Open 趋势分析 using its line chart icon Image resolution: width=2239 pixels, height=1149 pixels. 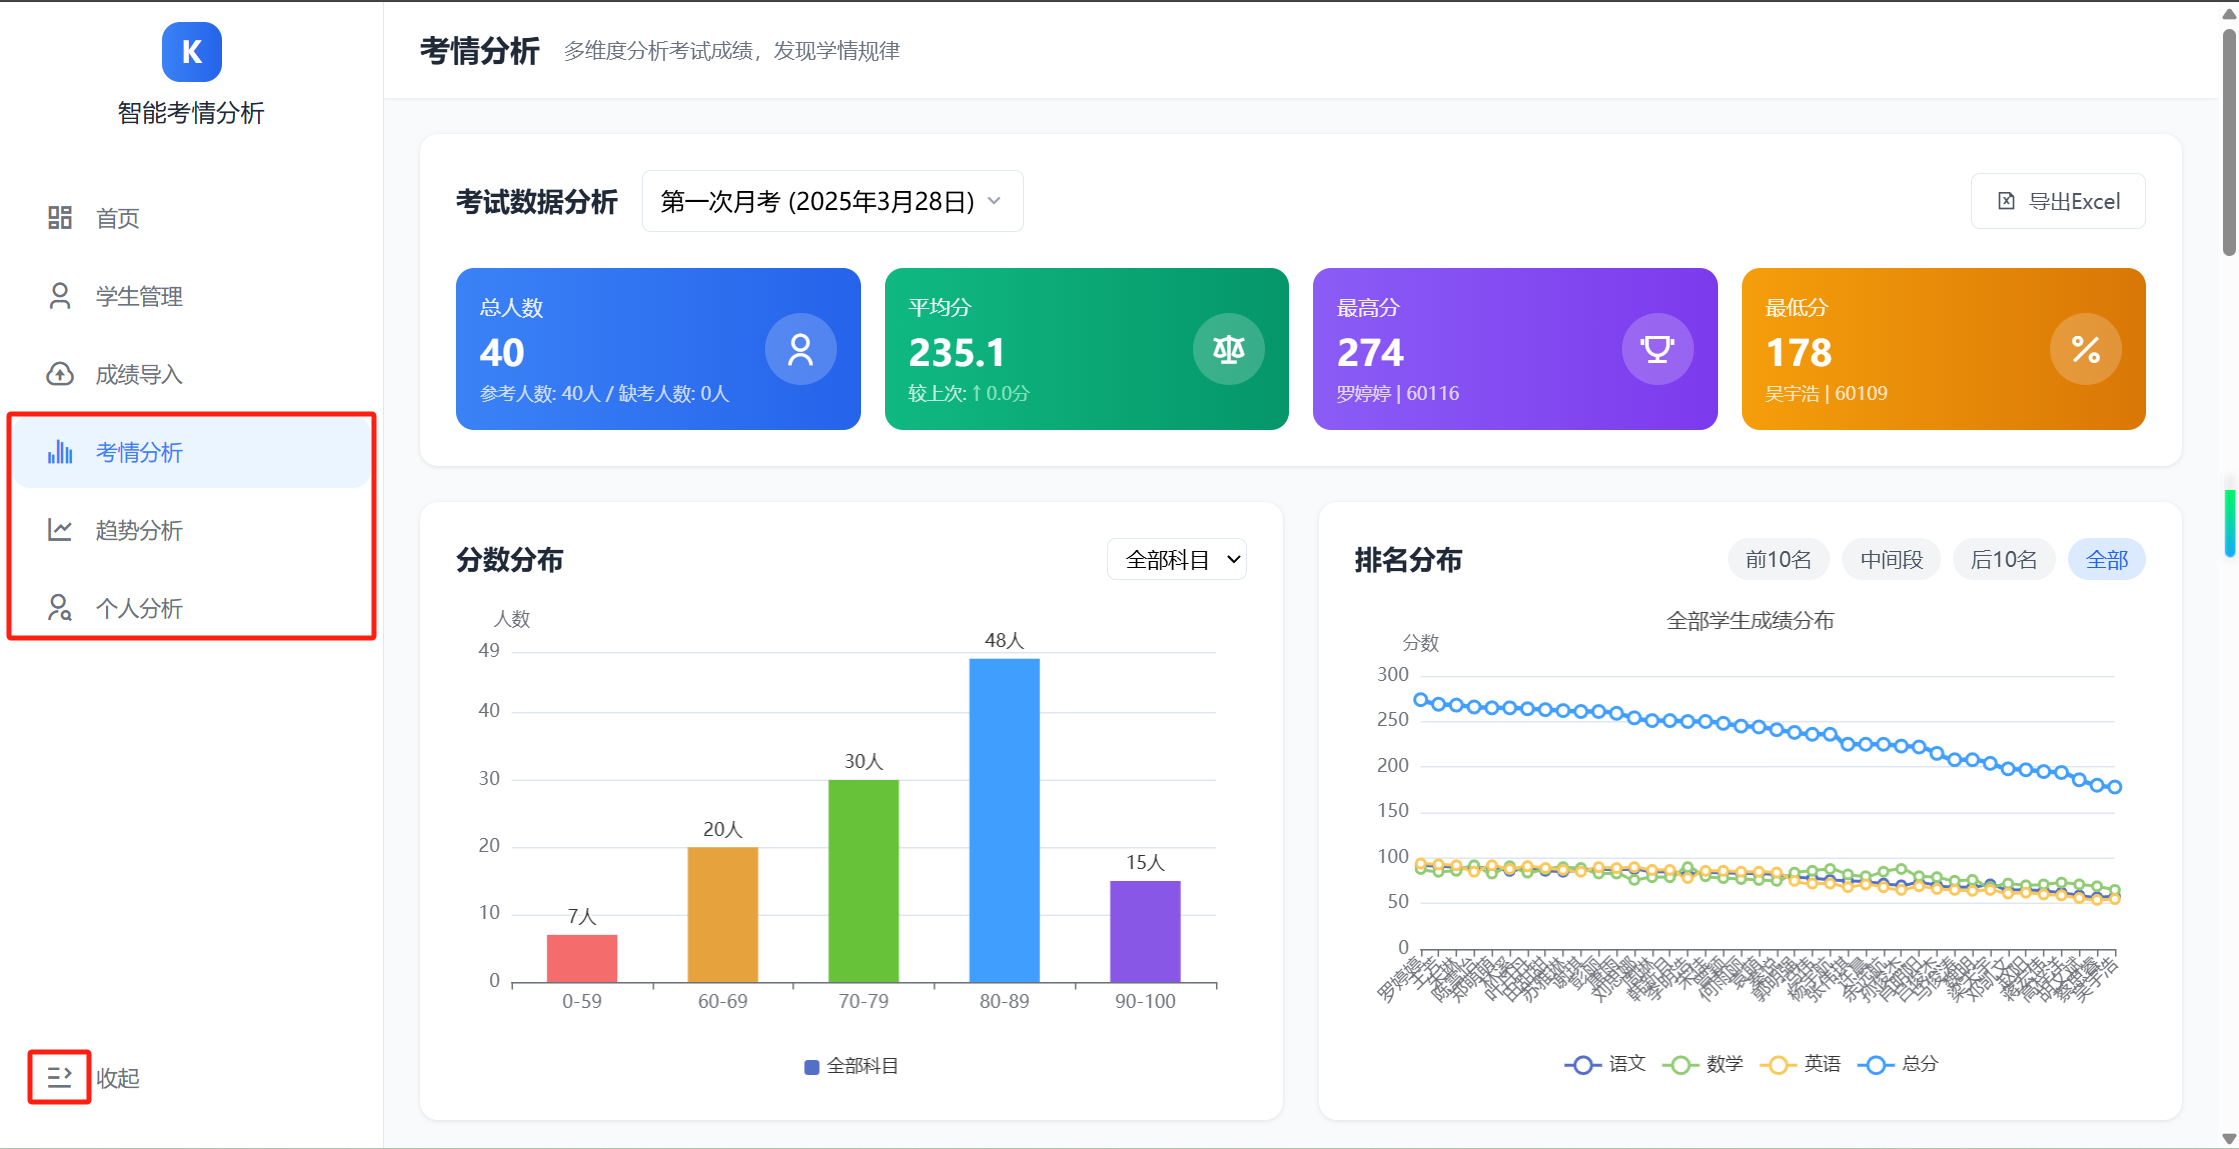point(60,530)
